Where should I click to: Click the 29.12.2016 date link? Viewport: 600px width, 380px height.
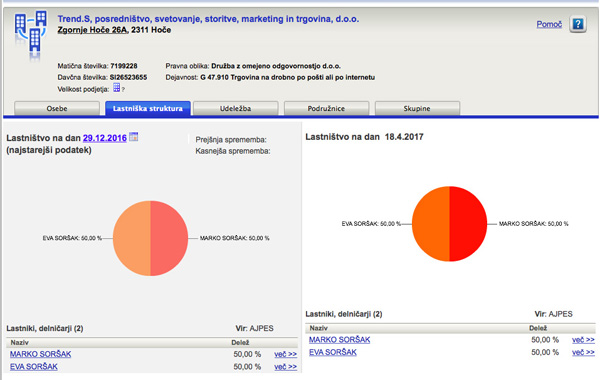pyautogui.click(x=105, y=138)
